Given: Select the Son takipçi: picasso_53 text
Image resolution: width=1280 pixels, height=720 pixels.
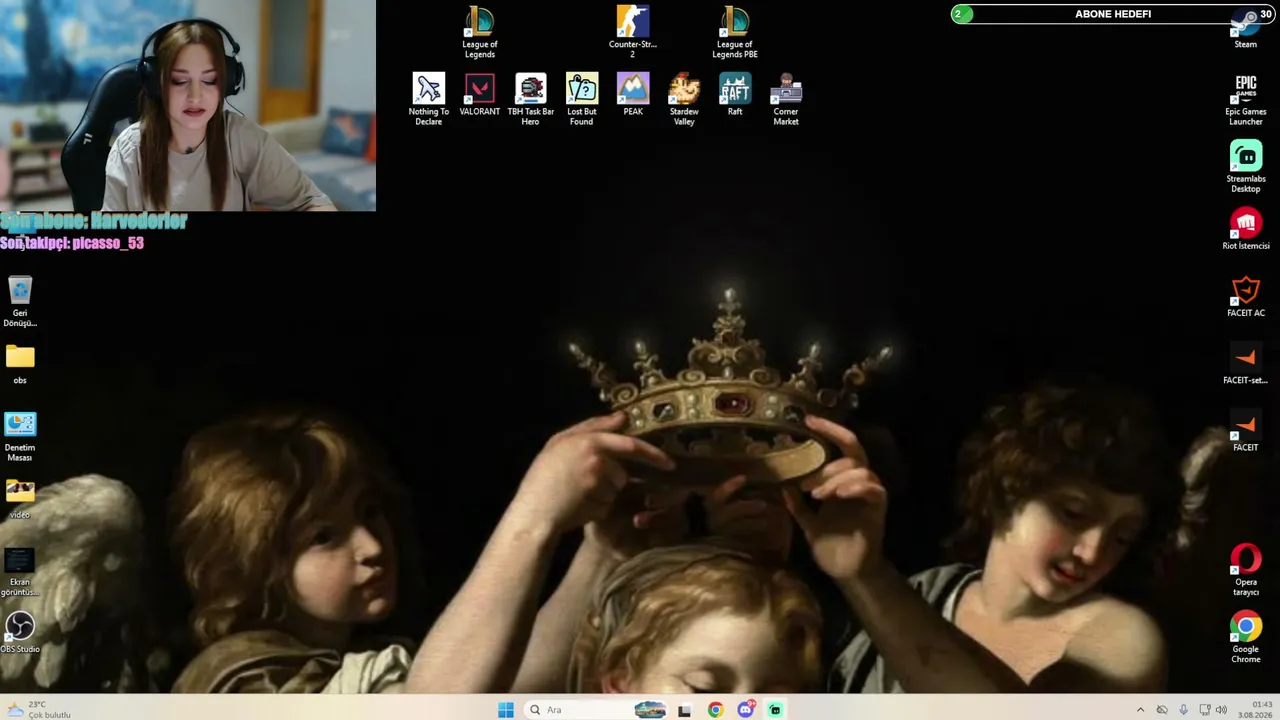Looking at the screenshot, I should click(x=72, y=243).
